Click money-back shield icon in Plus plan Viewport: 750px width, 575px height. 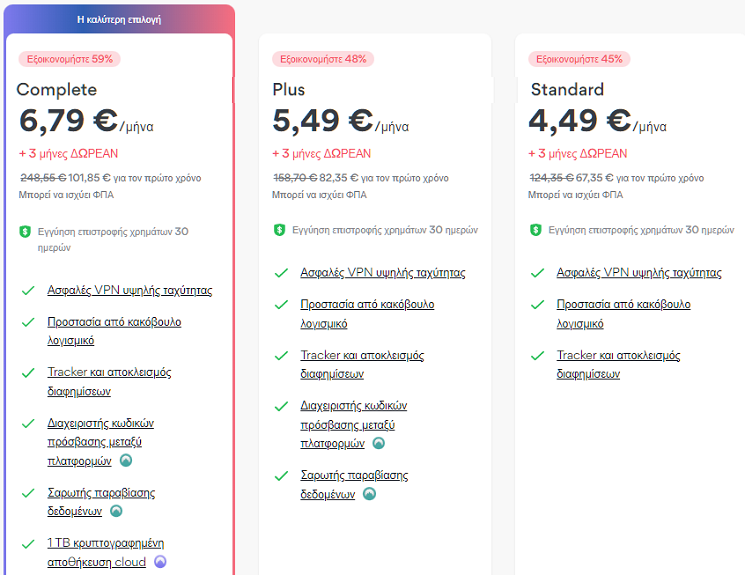pyautogui.click(x=279, y=230)
